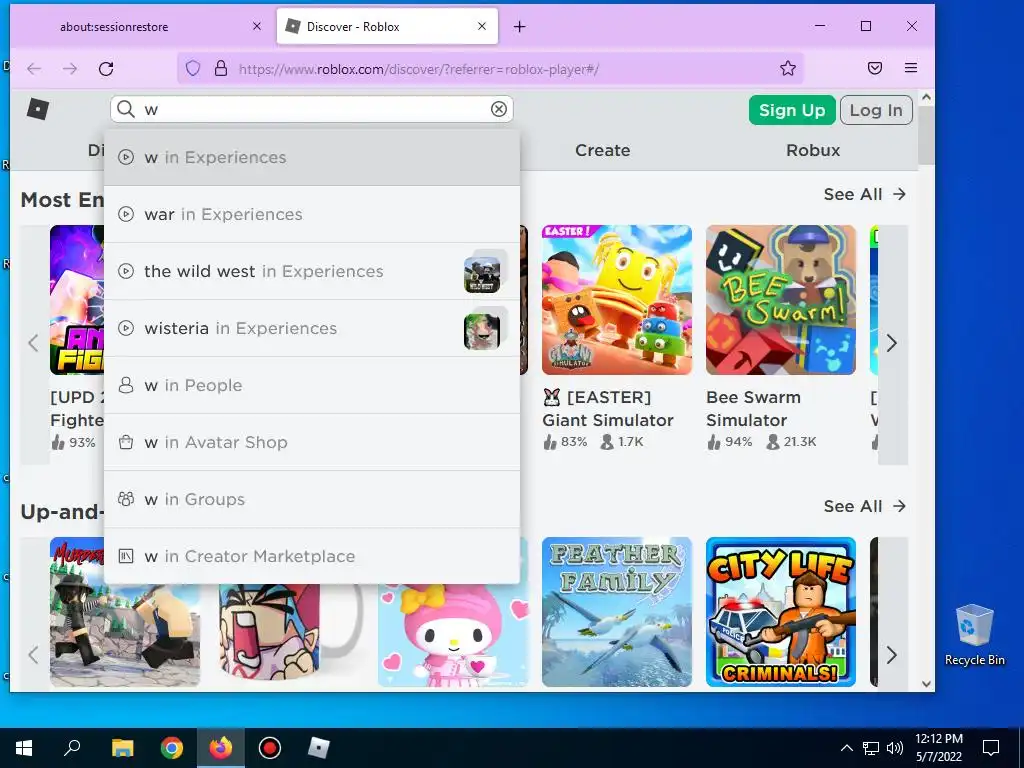The image size is (1024, 768).
Task: Open the Pocket save icon
Action: [875, 68]
